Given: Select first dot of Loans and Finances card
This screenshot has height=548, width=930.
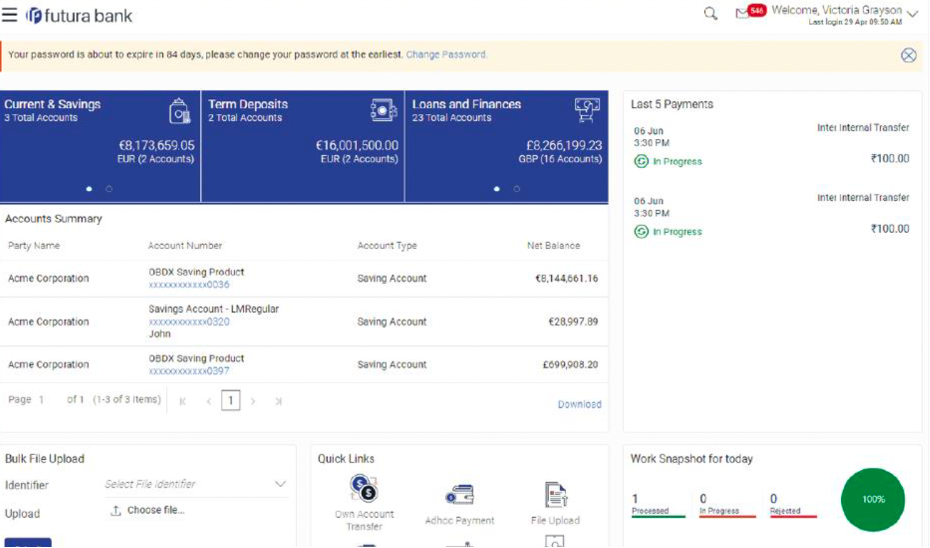Looking at the screenshot, I should coord(497,188).
